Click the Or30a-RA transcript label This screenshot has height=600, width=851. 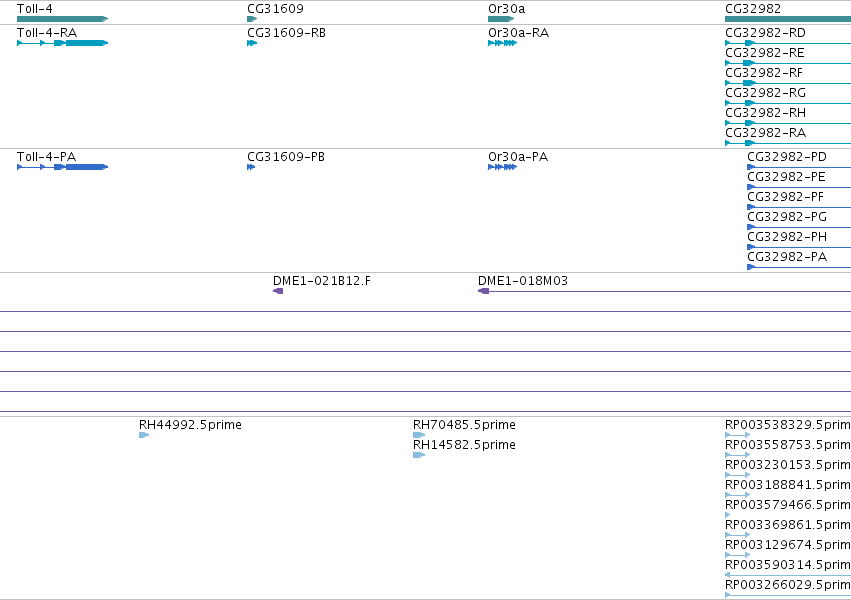point(518,33)
